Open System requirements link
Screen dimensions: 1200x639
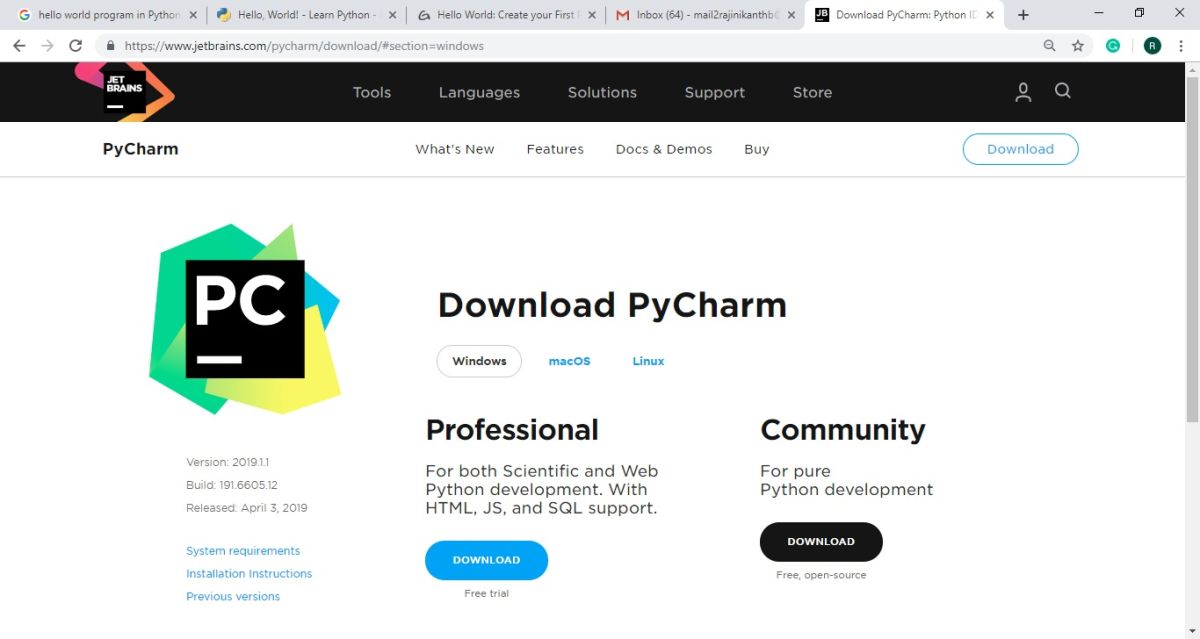(x=243, y=551)
